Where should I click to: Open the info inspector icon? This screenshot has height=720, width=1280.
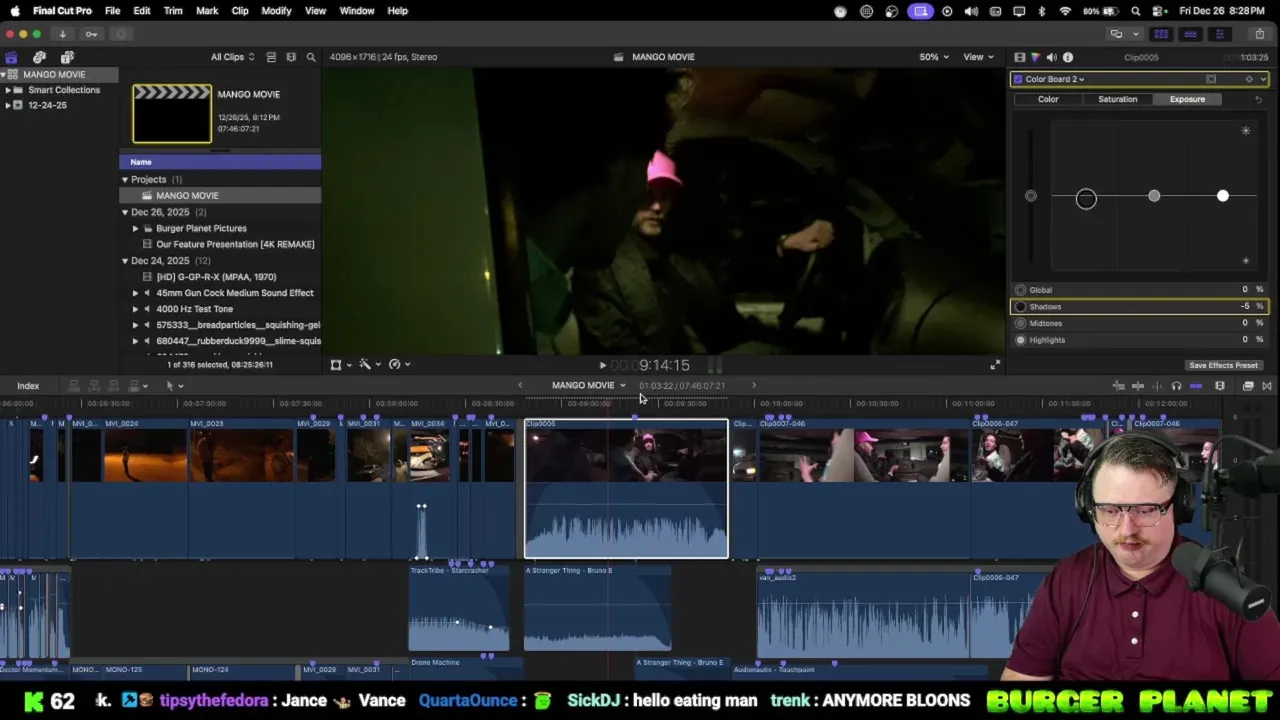pyautogui.click(x=1067, y=57)
